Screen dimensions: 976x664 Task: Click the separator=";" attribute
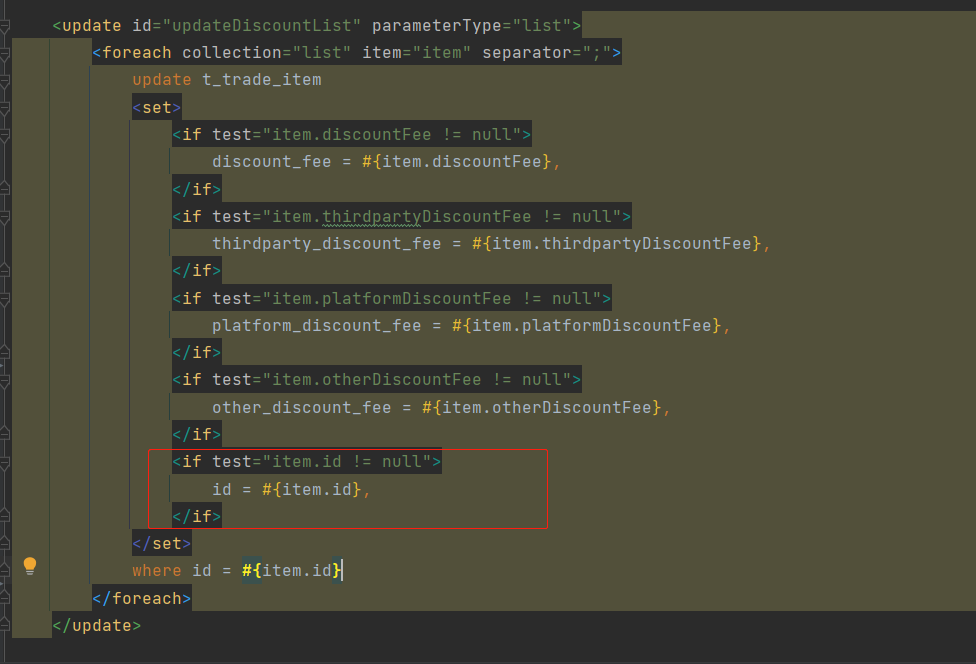547,53
